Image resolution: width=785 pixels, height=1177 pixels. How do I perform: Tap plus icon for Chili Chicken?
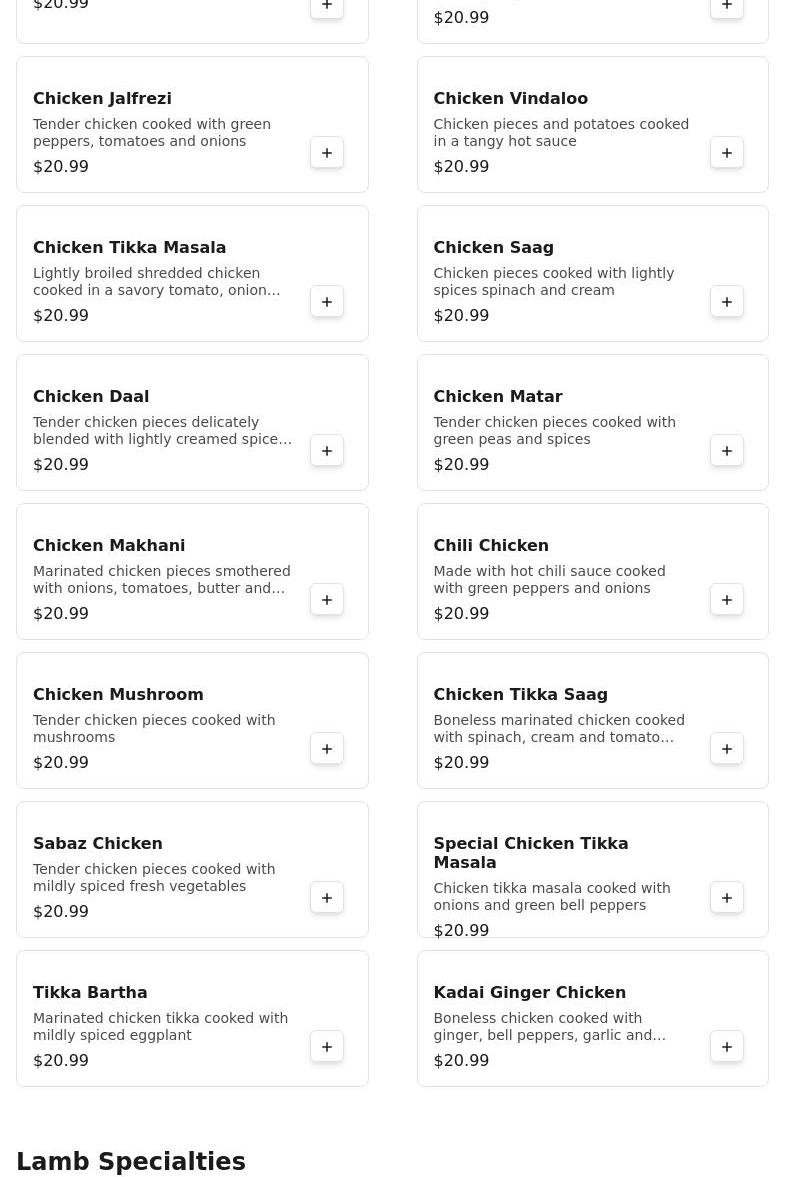(x=727, y=600)
